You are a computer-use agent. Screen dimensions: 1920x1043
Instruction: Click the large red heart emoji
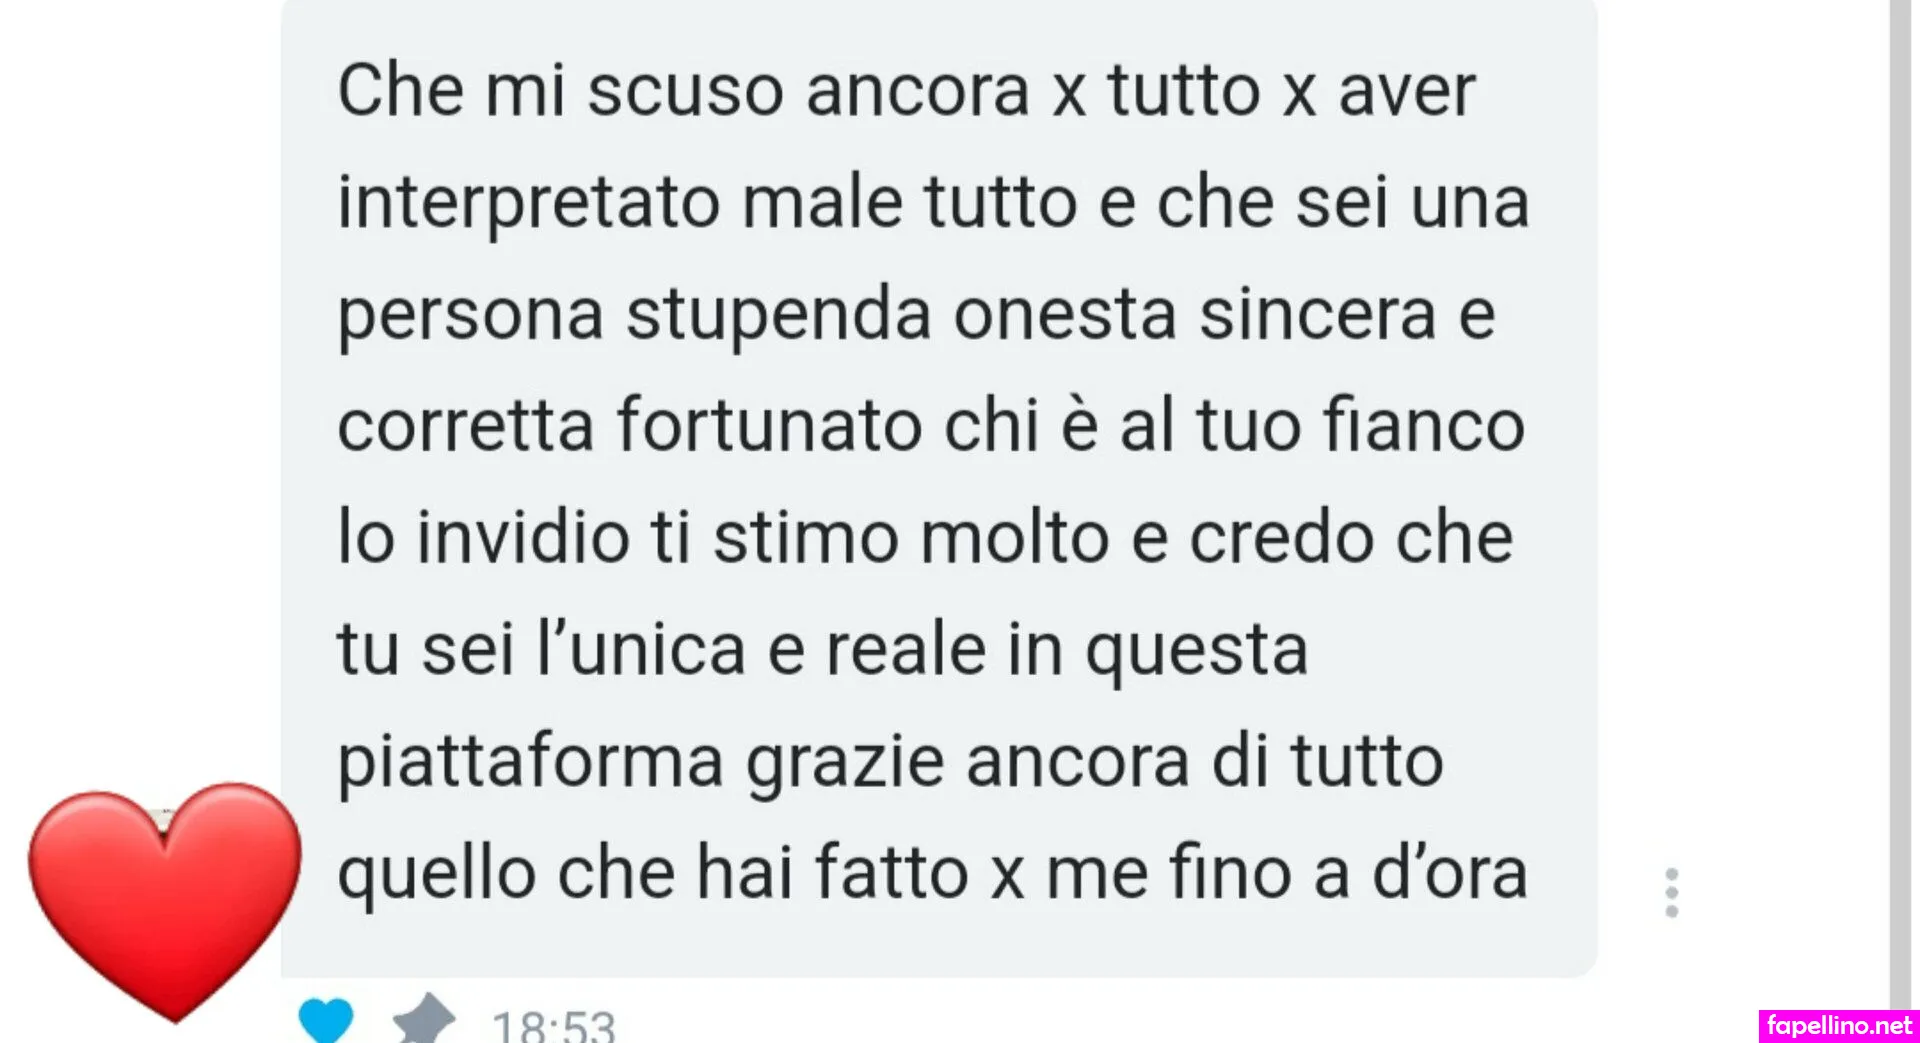point(165,901)
